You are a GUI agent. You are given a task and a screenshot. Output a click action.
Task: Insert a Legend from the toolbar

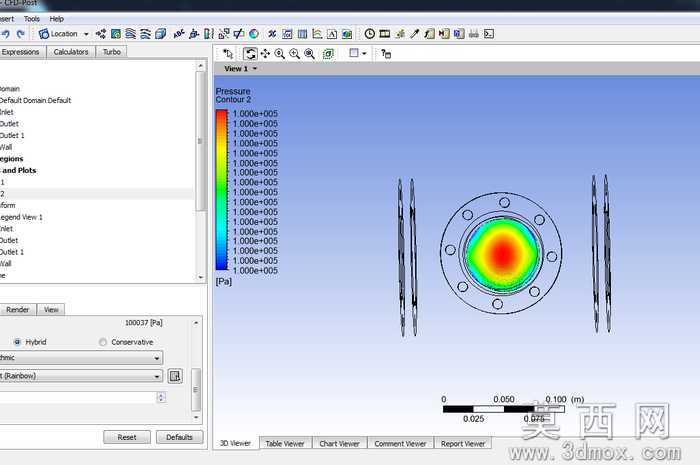(x=208, y=34)
